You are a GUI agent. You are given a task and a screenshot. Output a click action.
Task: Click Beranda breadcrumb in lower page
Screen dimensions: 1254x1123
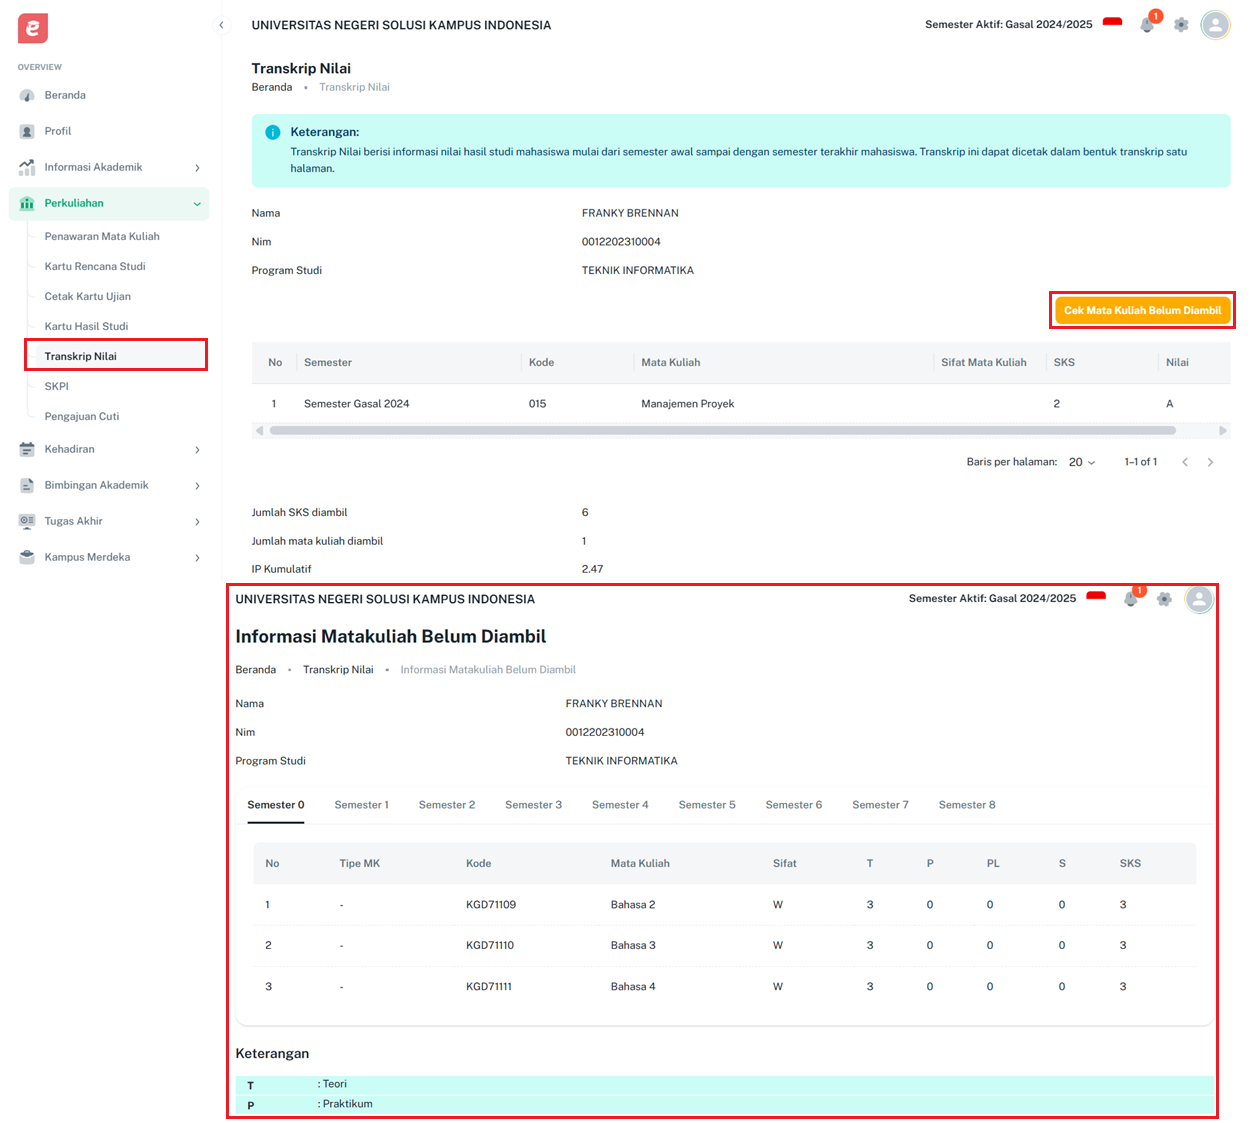point(256,670)
